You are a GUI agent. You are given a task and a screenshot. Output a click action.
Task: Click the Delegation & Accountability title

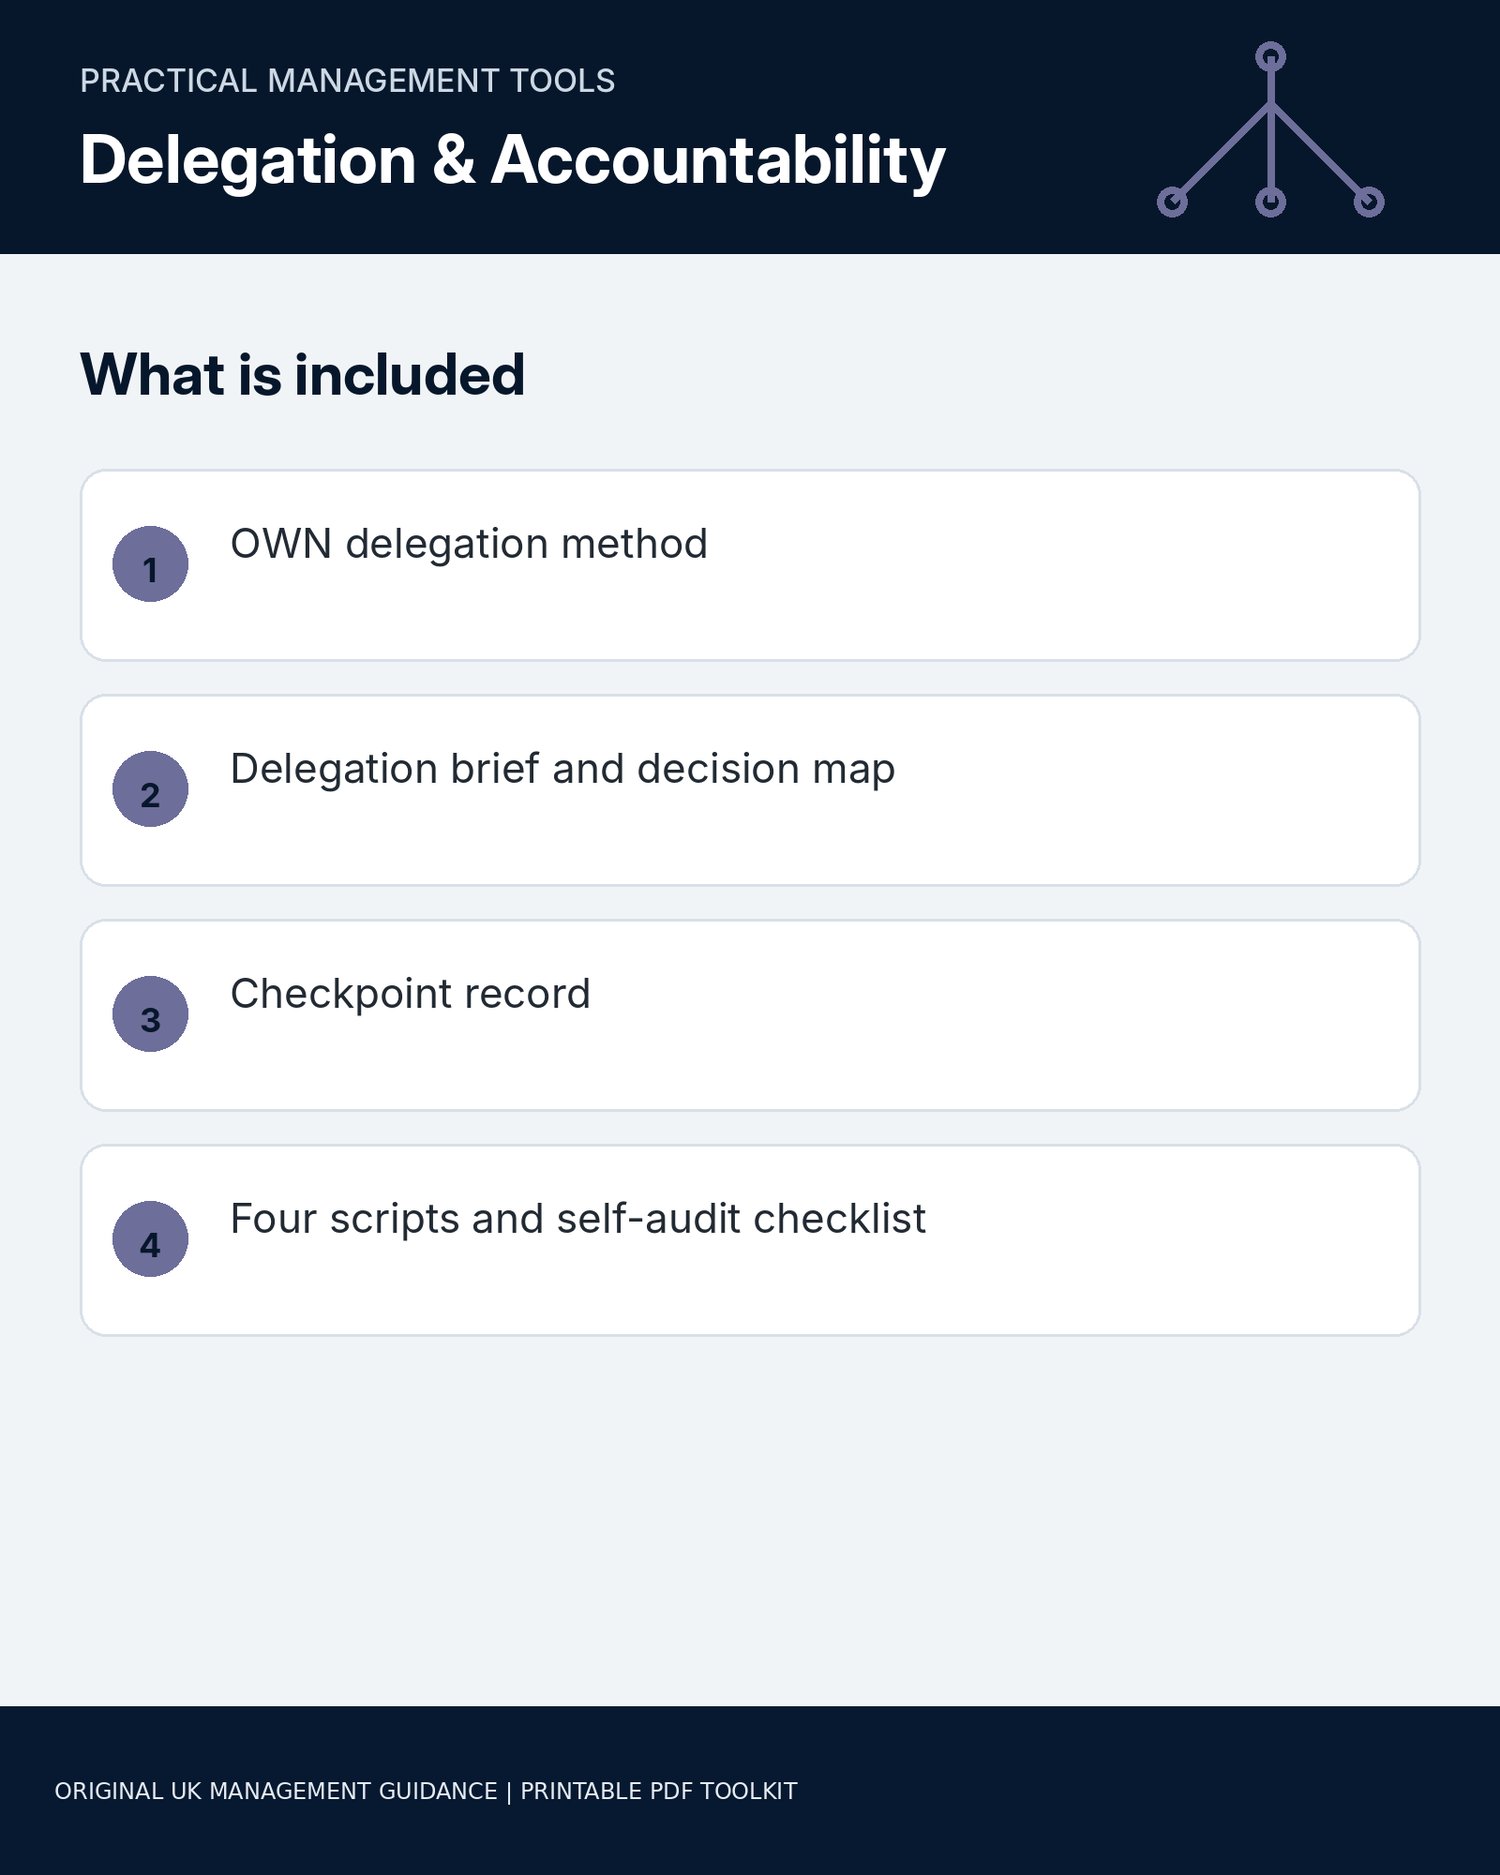click(512, 160)
